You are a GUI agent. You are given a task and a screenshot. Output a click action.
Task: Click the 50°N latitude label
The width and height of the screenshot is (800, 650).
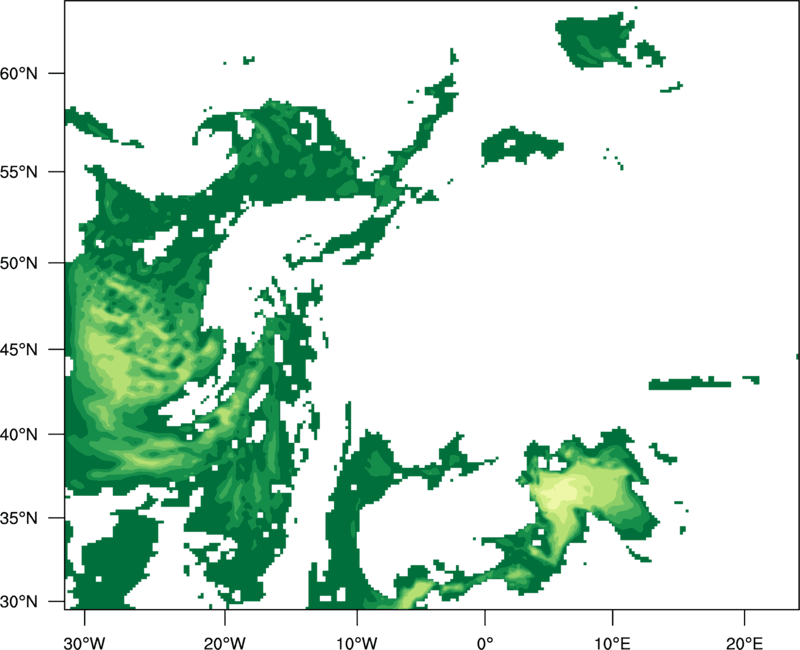click(x=19, y=263)
